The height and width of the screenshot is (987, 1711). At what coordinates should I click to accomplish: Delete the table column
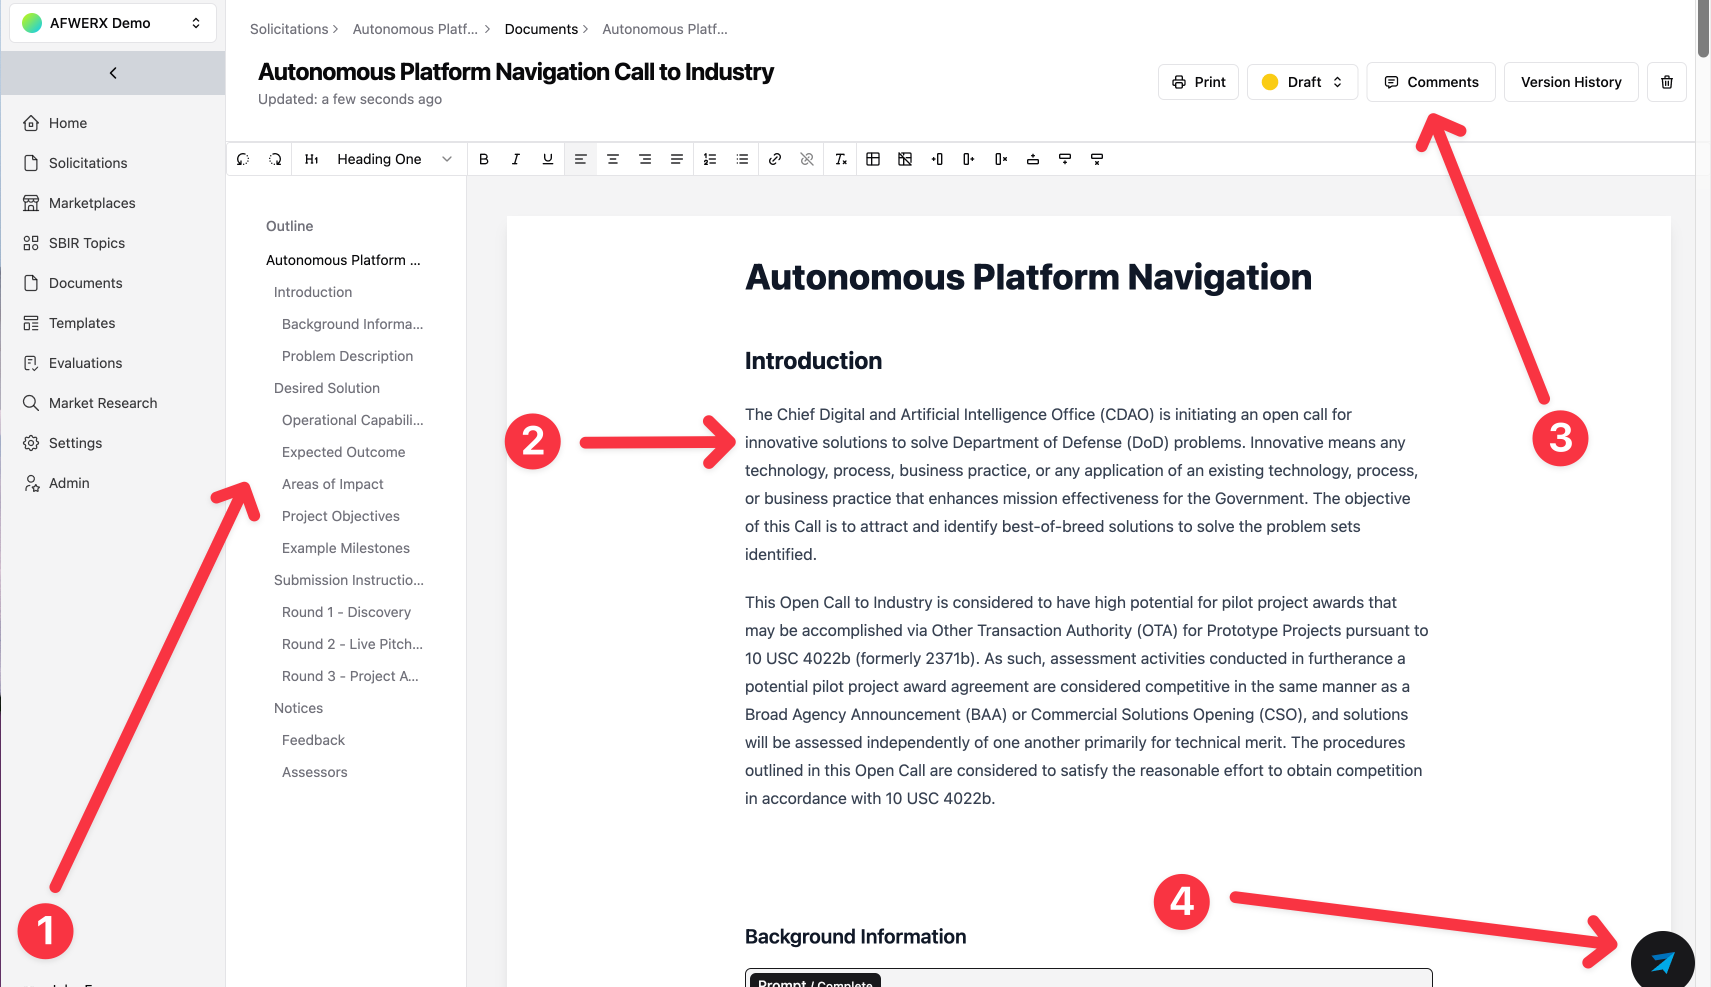pos(1001,159)
